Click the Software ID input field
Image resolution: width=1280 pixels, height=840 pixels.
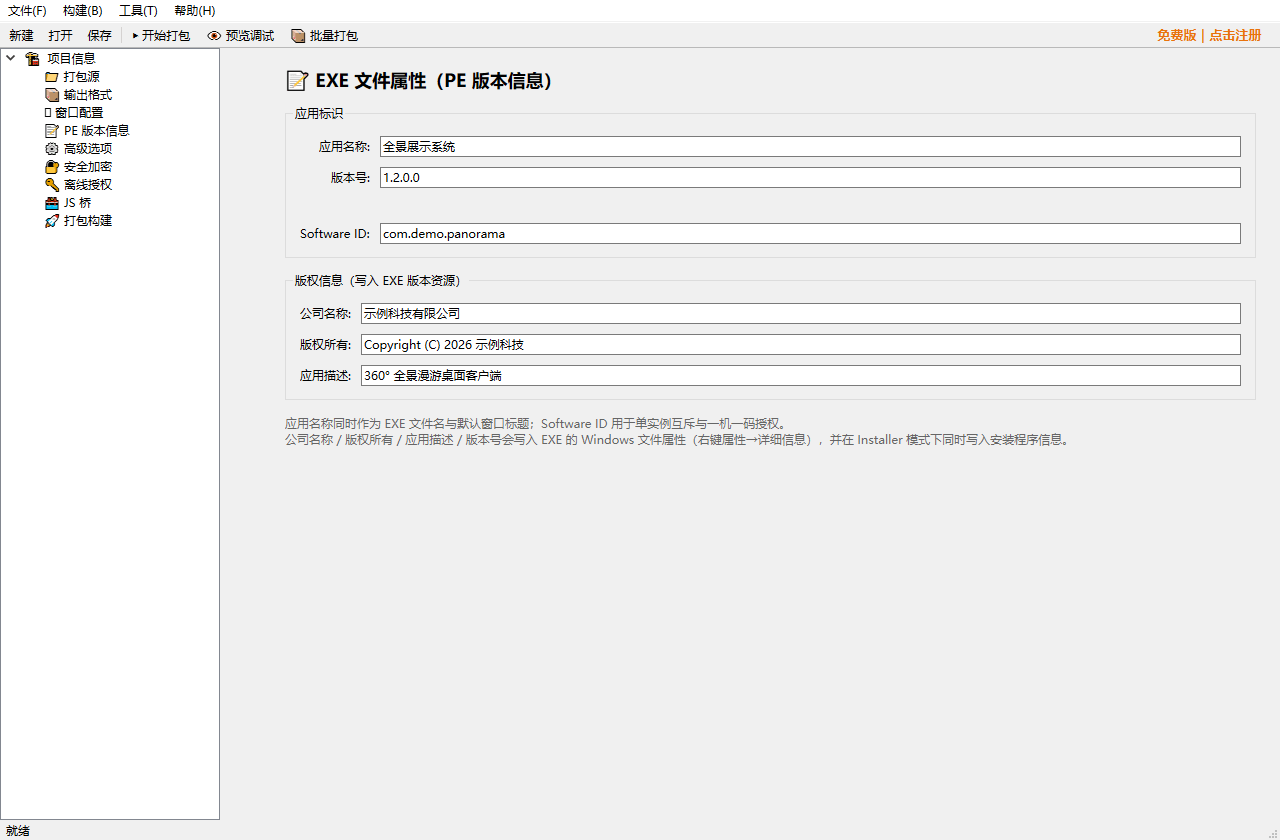tap(810, 233)
